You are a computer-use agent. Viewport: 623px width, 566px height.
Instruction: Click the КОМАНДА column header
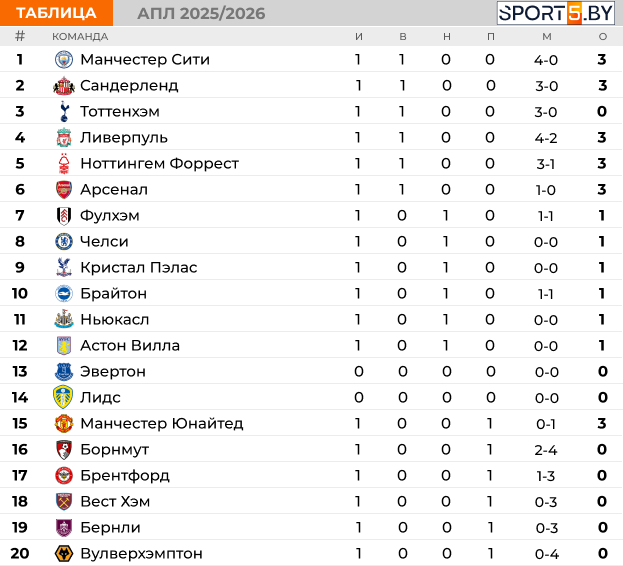(80, 37)
